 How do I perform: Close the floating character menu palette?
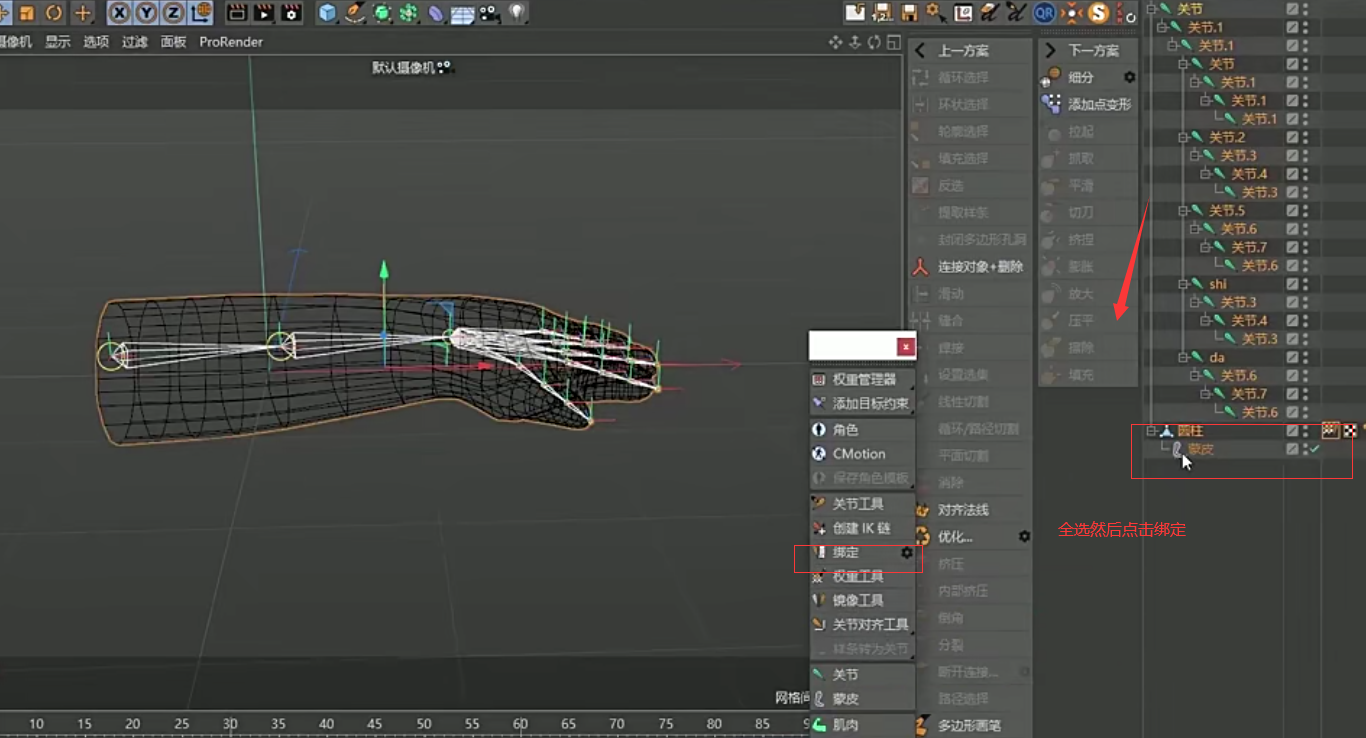click(905, 347)
